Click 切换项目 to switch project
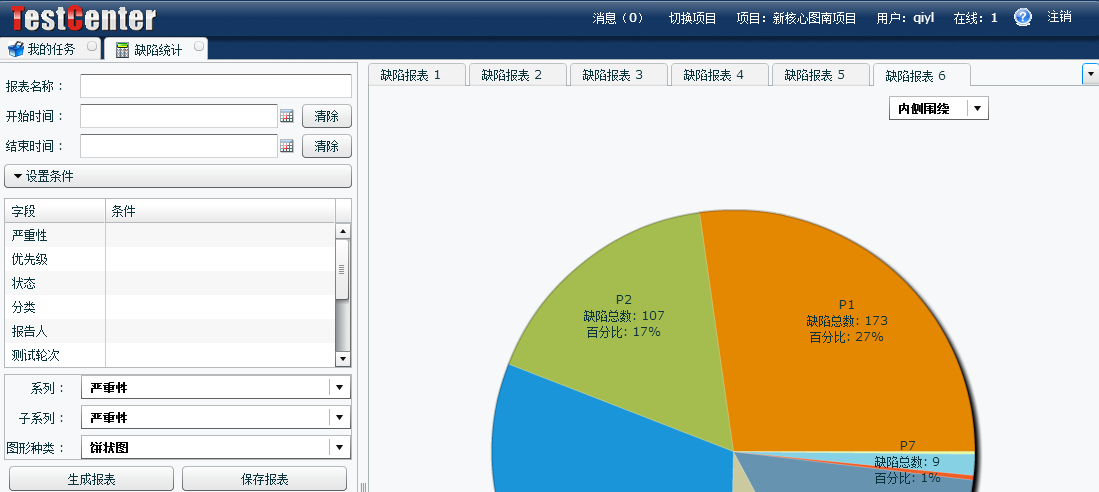Image resolution: width=1099 pixels, height=492 pixels. 692,18
